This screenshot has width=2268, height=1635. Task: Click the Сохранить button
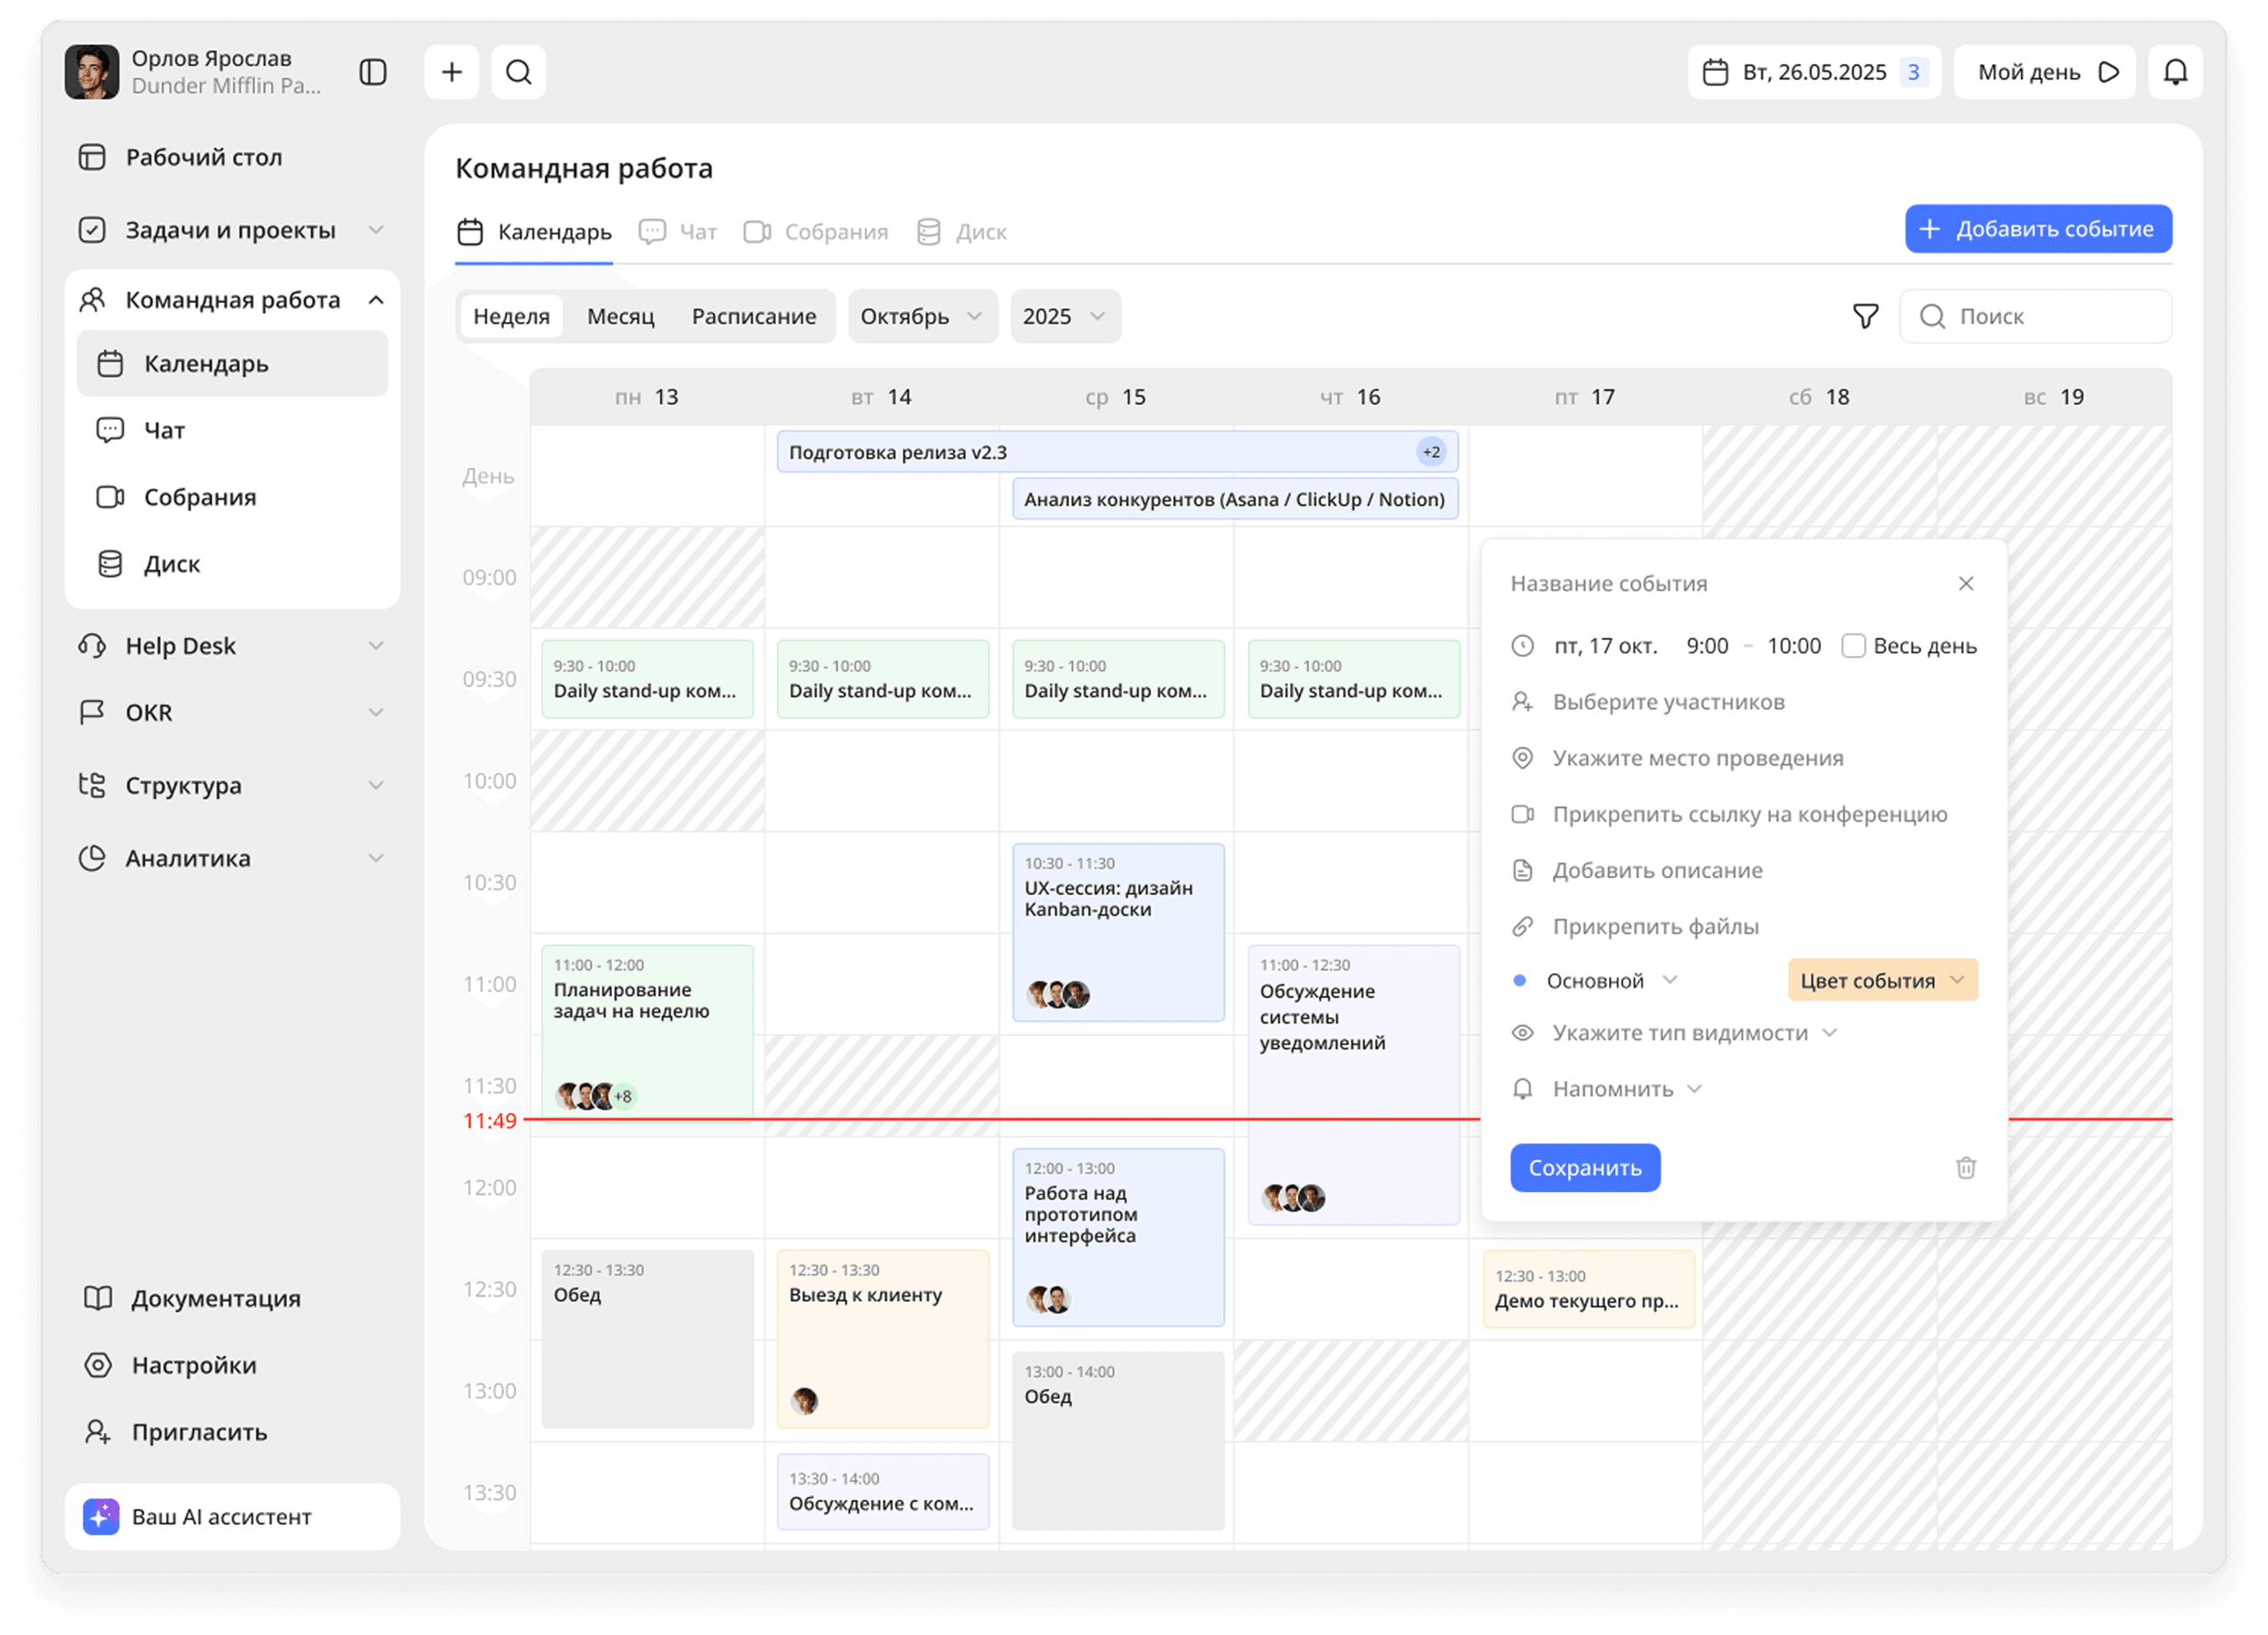pos(1584,1167)
